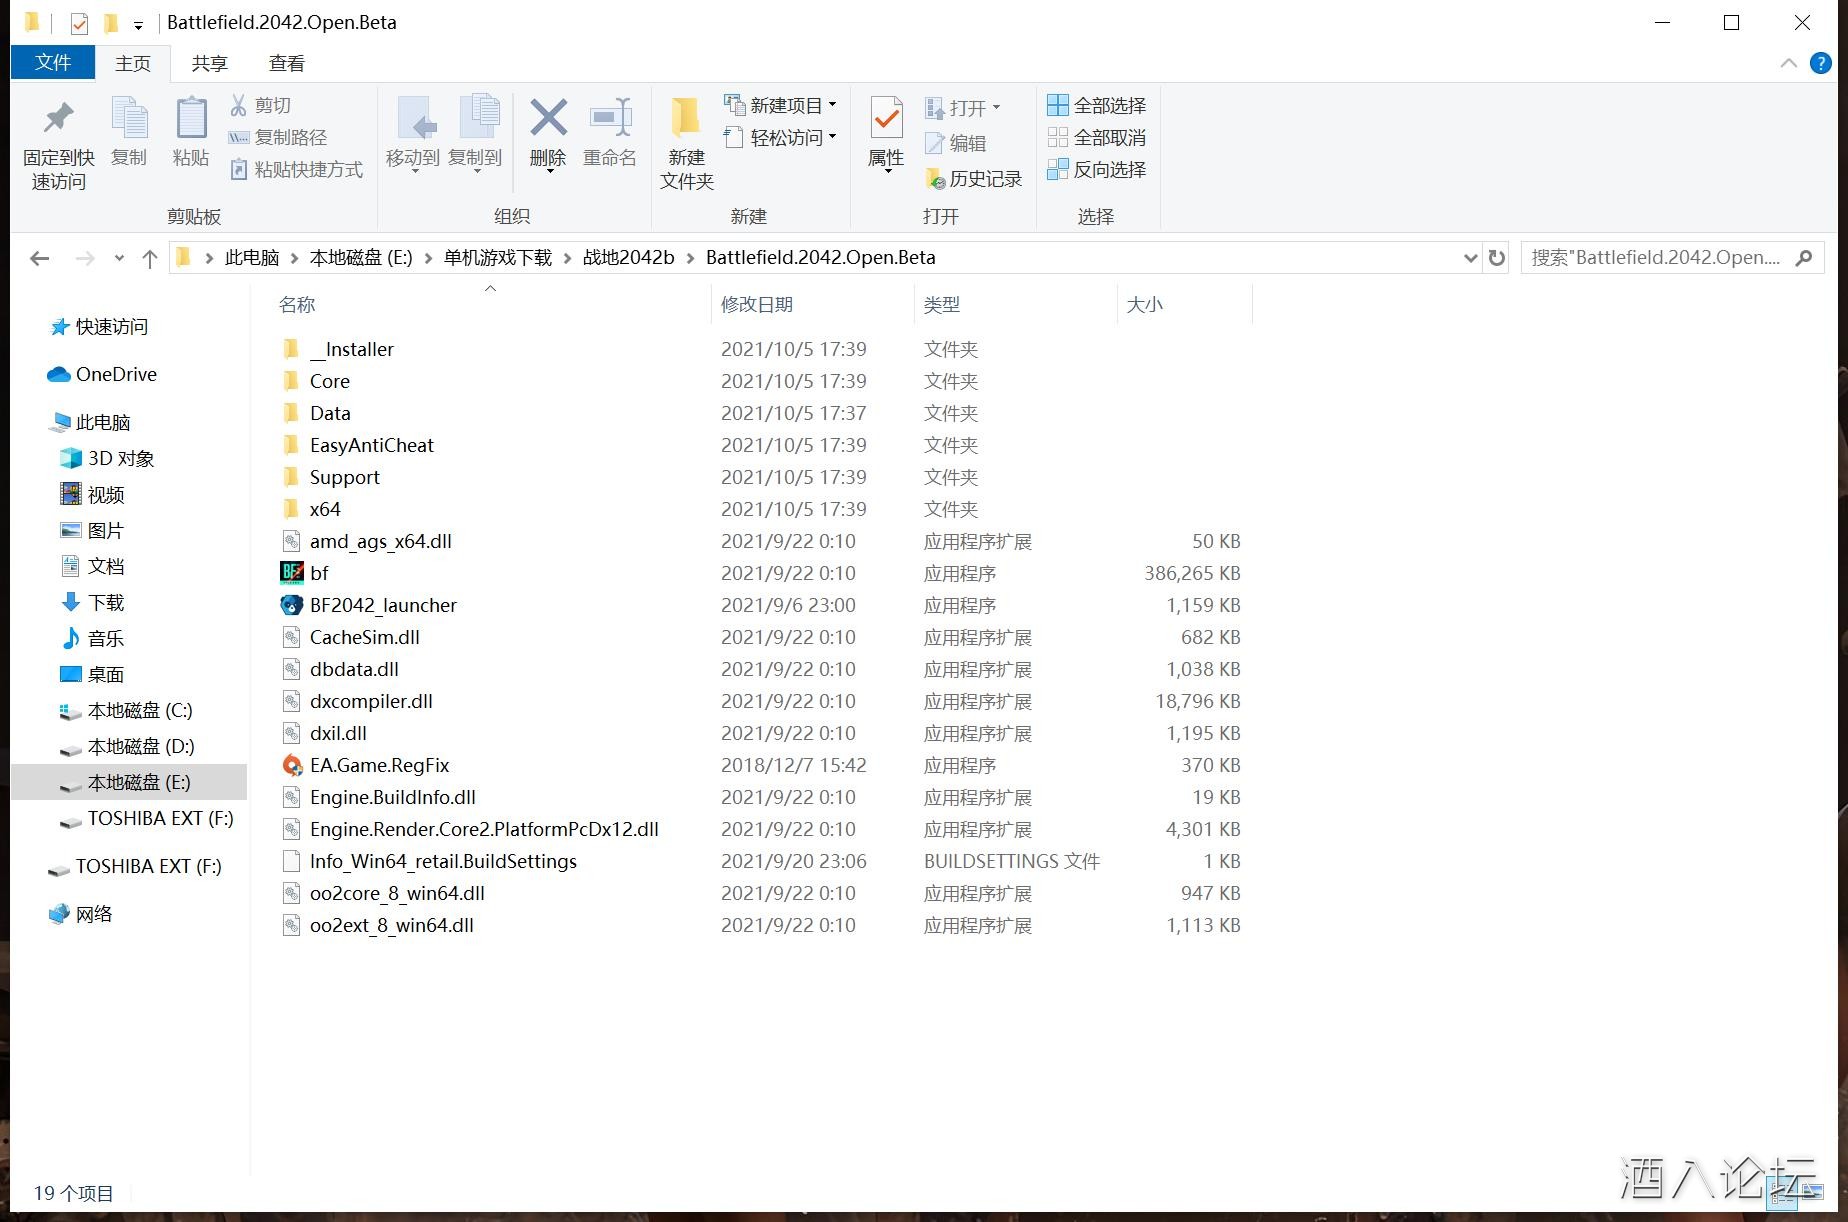Click the Copy (复制) ribbon icon
This screenshot has width=1848, height=1222.
pyautogui.click(x=129, y=132)
